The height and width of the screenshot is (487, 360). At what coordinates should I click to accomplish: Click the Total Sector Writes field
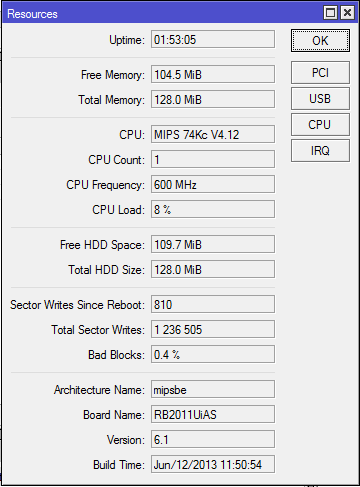[x=213, y=329]
